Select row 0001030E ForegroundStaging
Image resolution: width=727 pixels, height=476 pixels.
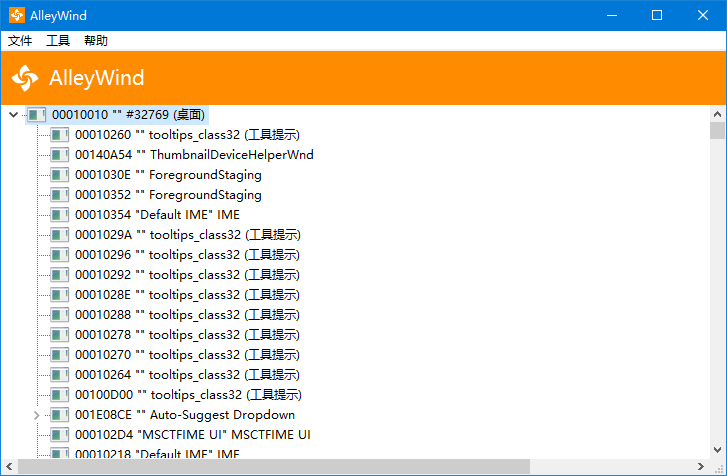point(168,175)
